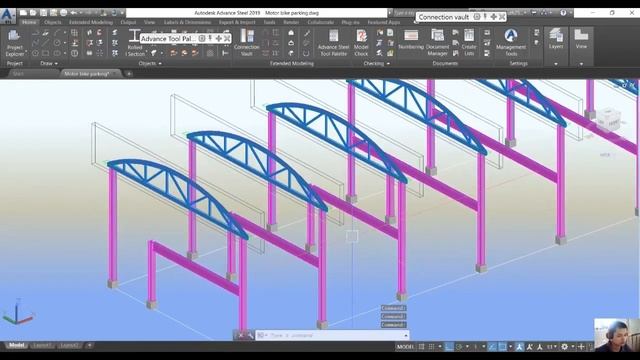Toggle polar tracking in status bar
The width and height of the screenshot is (640, 360).
click(x=459, y=347)
